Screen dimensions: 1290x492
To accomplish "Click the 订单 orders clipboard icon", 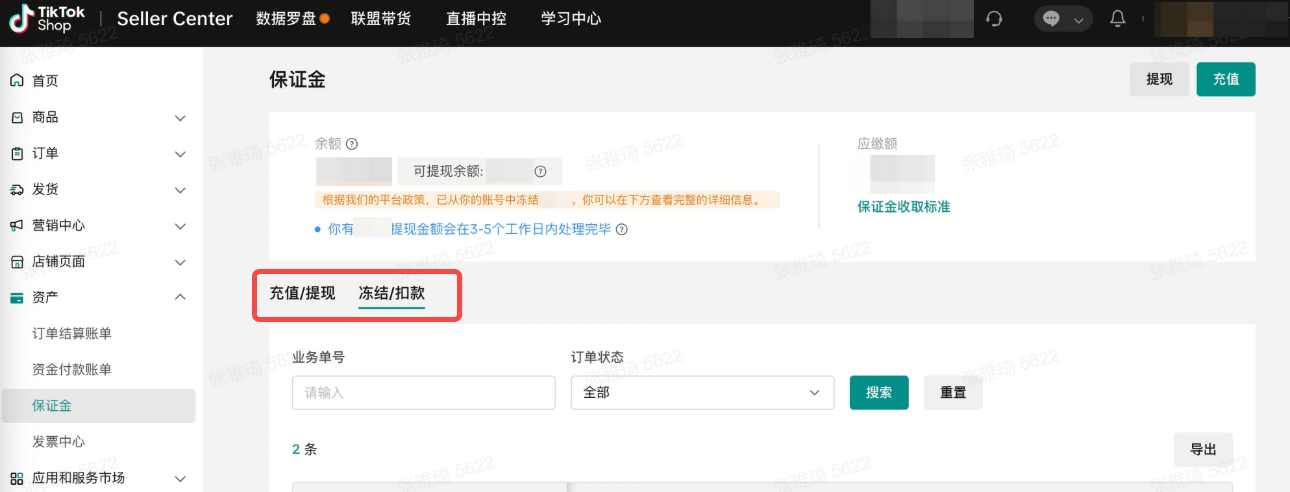I will click(x=17, y=153).
